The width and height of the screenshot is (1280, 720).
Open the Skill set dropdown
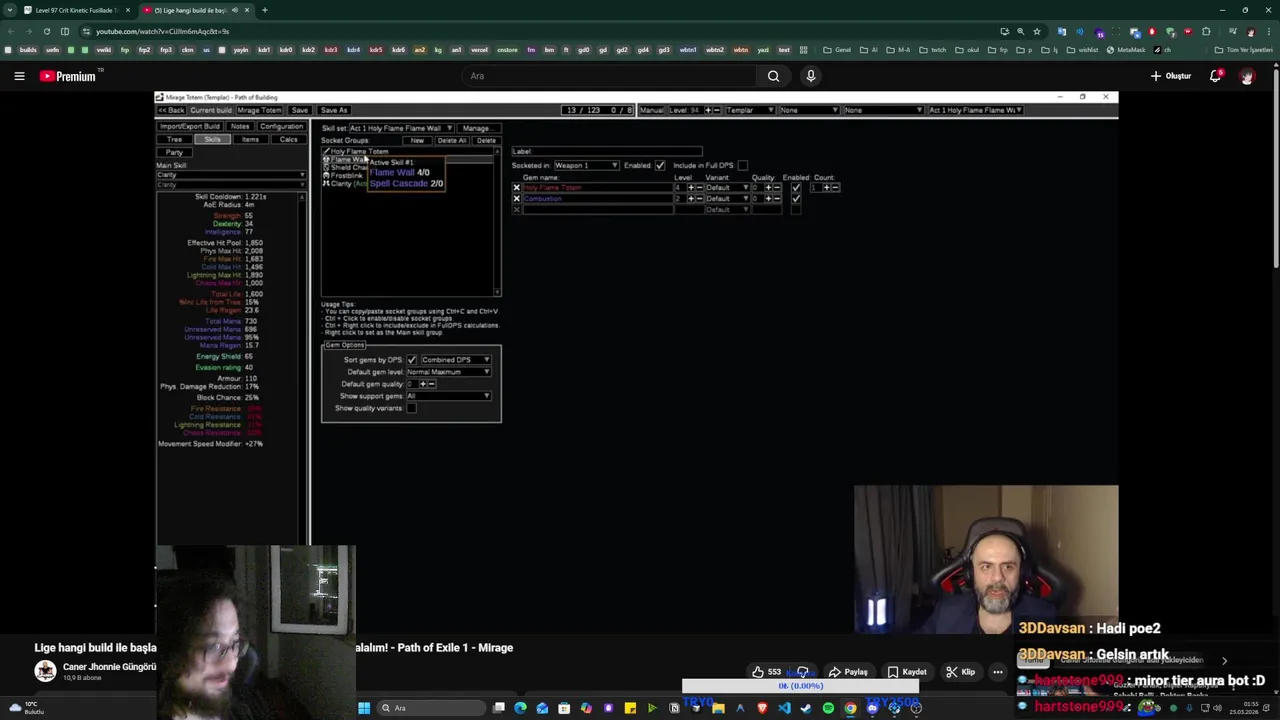pyautogui.click(x=401, y=128)
